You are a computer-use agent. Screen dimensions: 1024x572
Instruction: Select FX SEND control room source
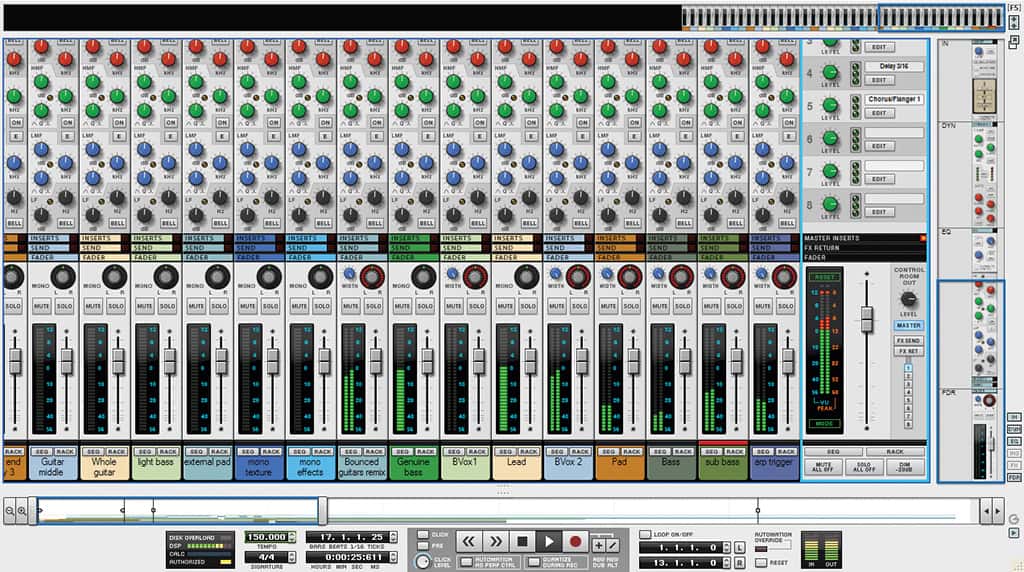click(x=908, y=341)
